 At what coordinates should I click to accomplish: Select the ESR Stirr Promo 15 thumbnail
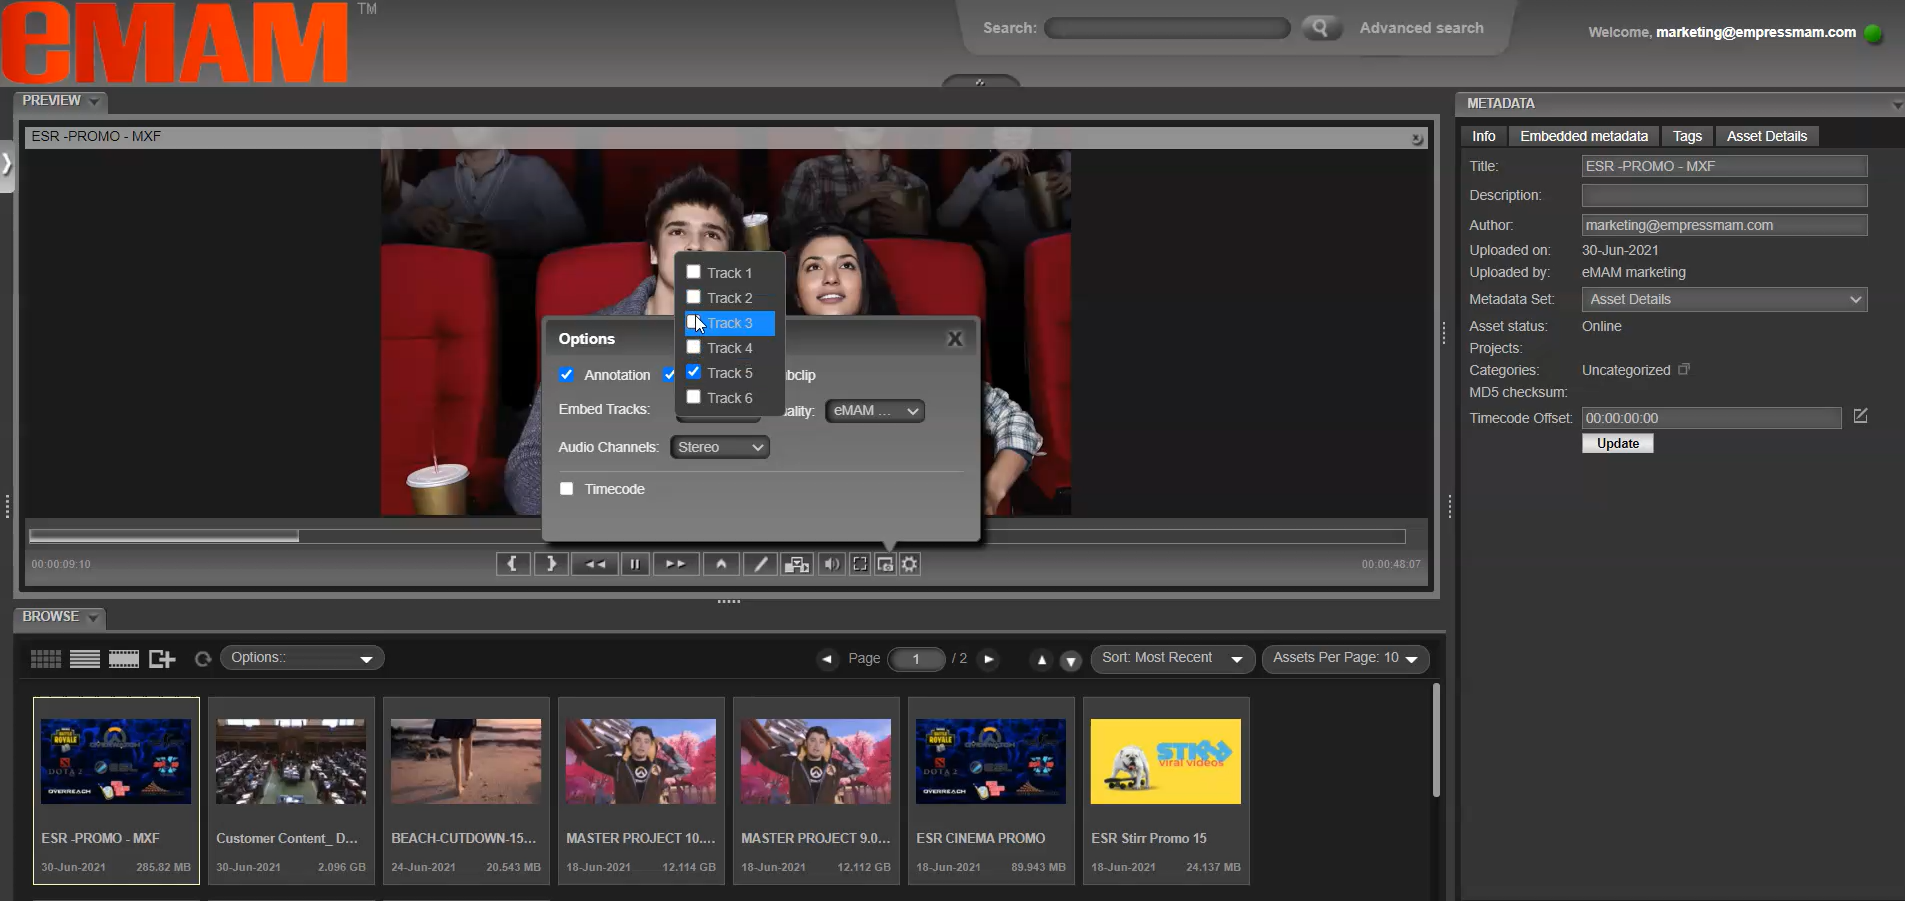(1165, 760)
